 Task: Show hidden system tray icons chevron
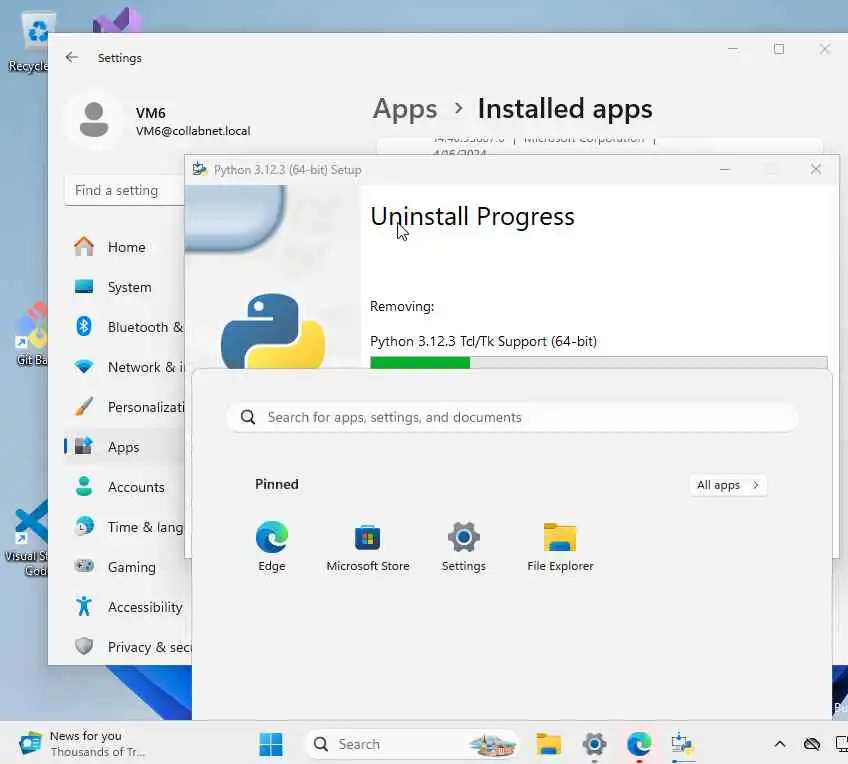click(x=779, y=744)
